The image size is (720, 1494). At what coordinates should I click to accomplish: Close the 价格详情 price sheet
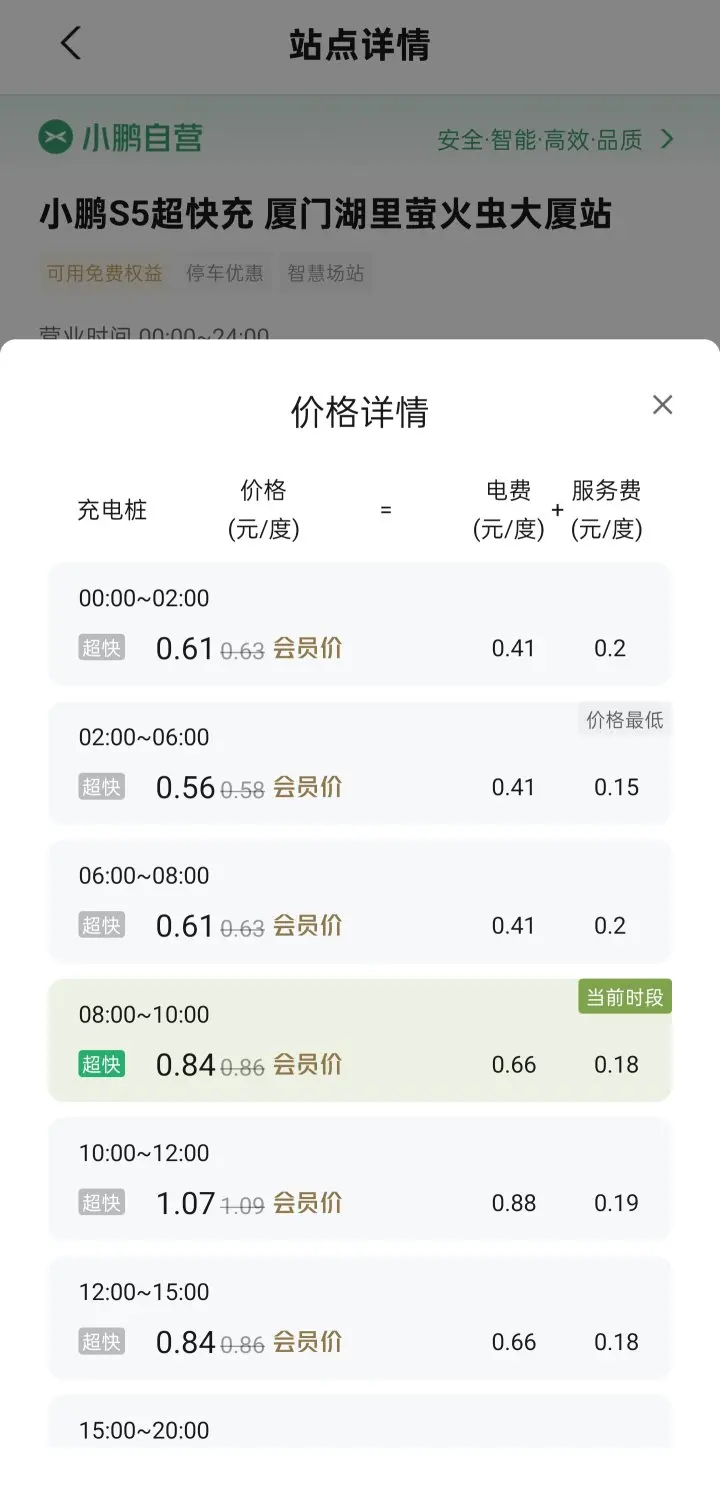pos(662,405)
